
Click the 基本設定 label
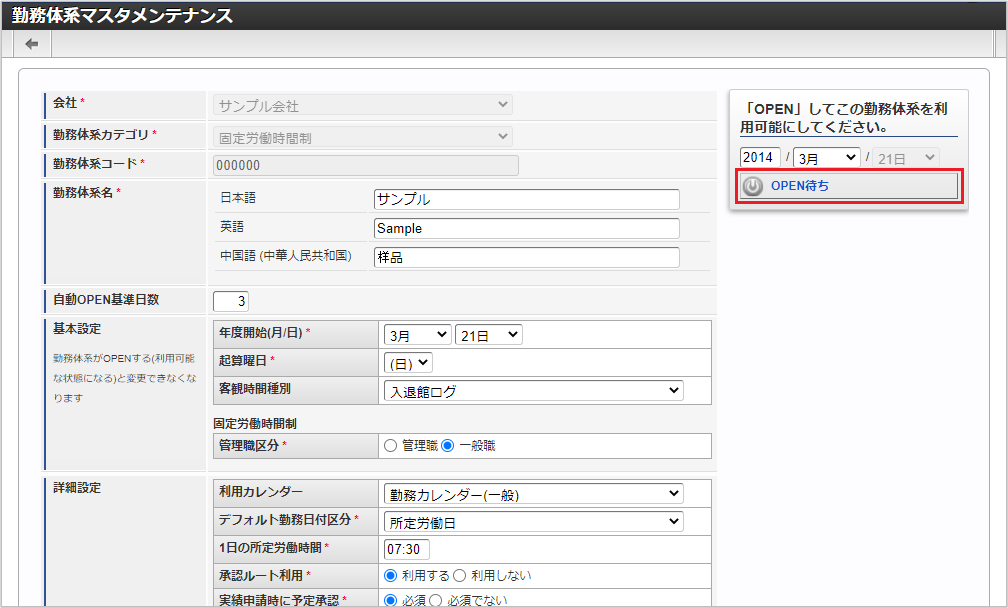click(x=77, y=329)
